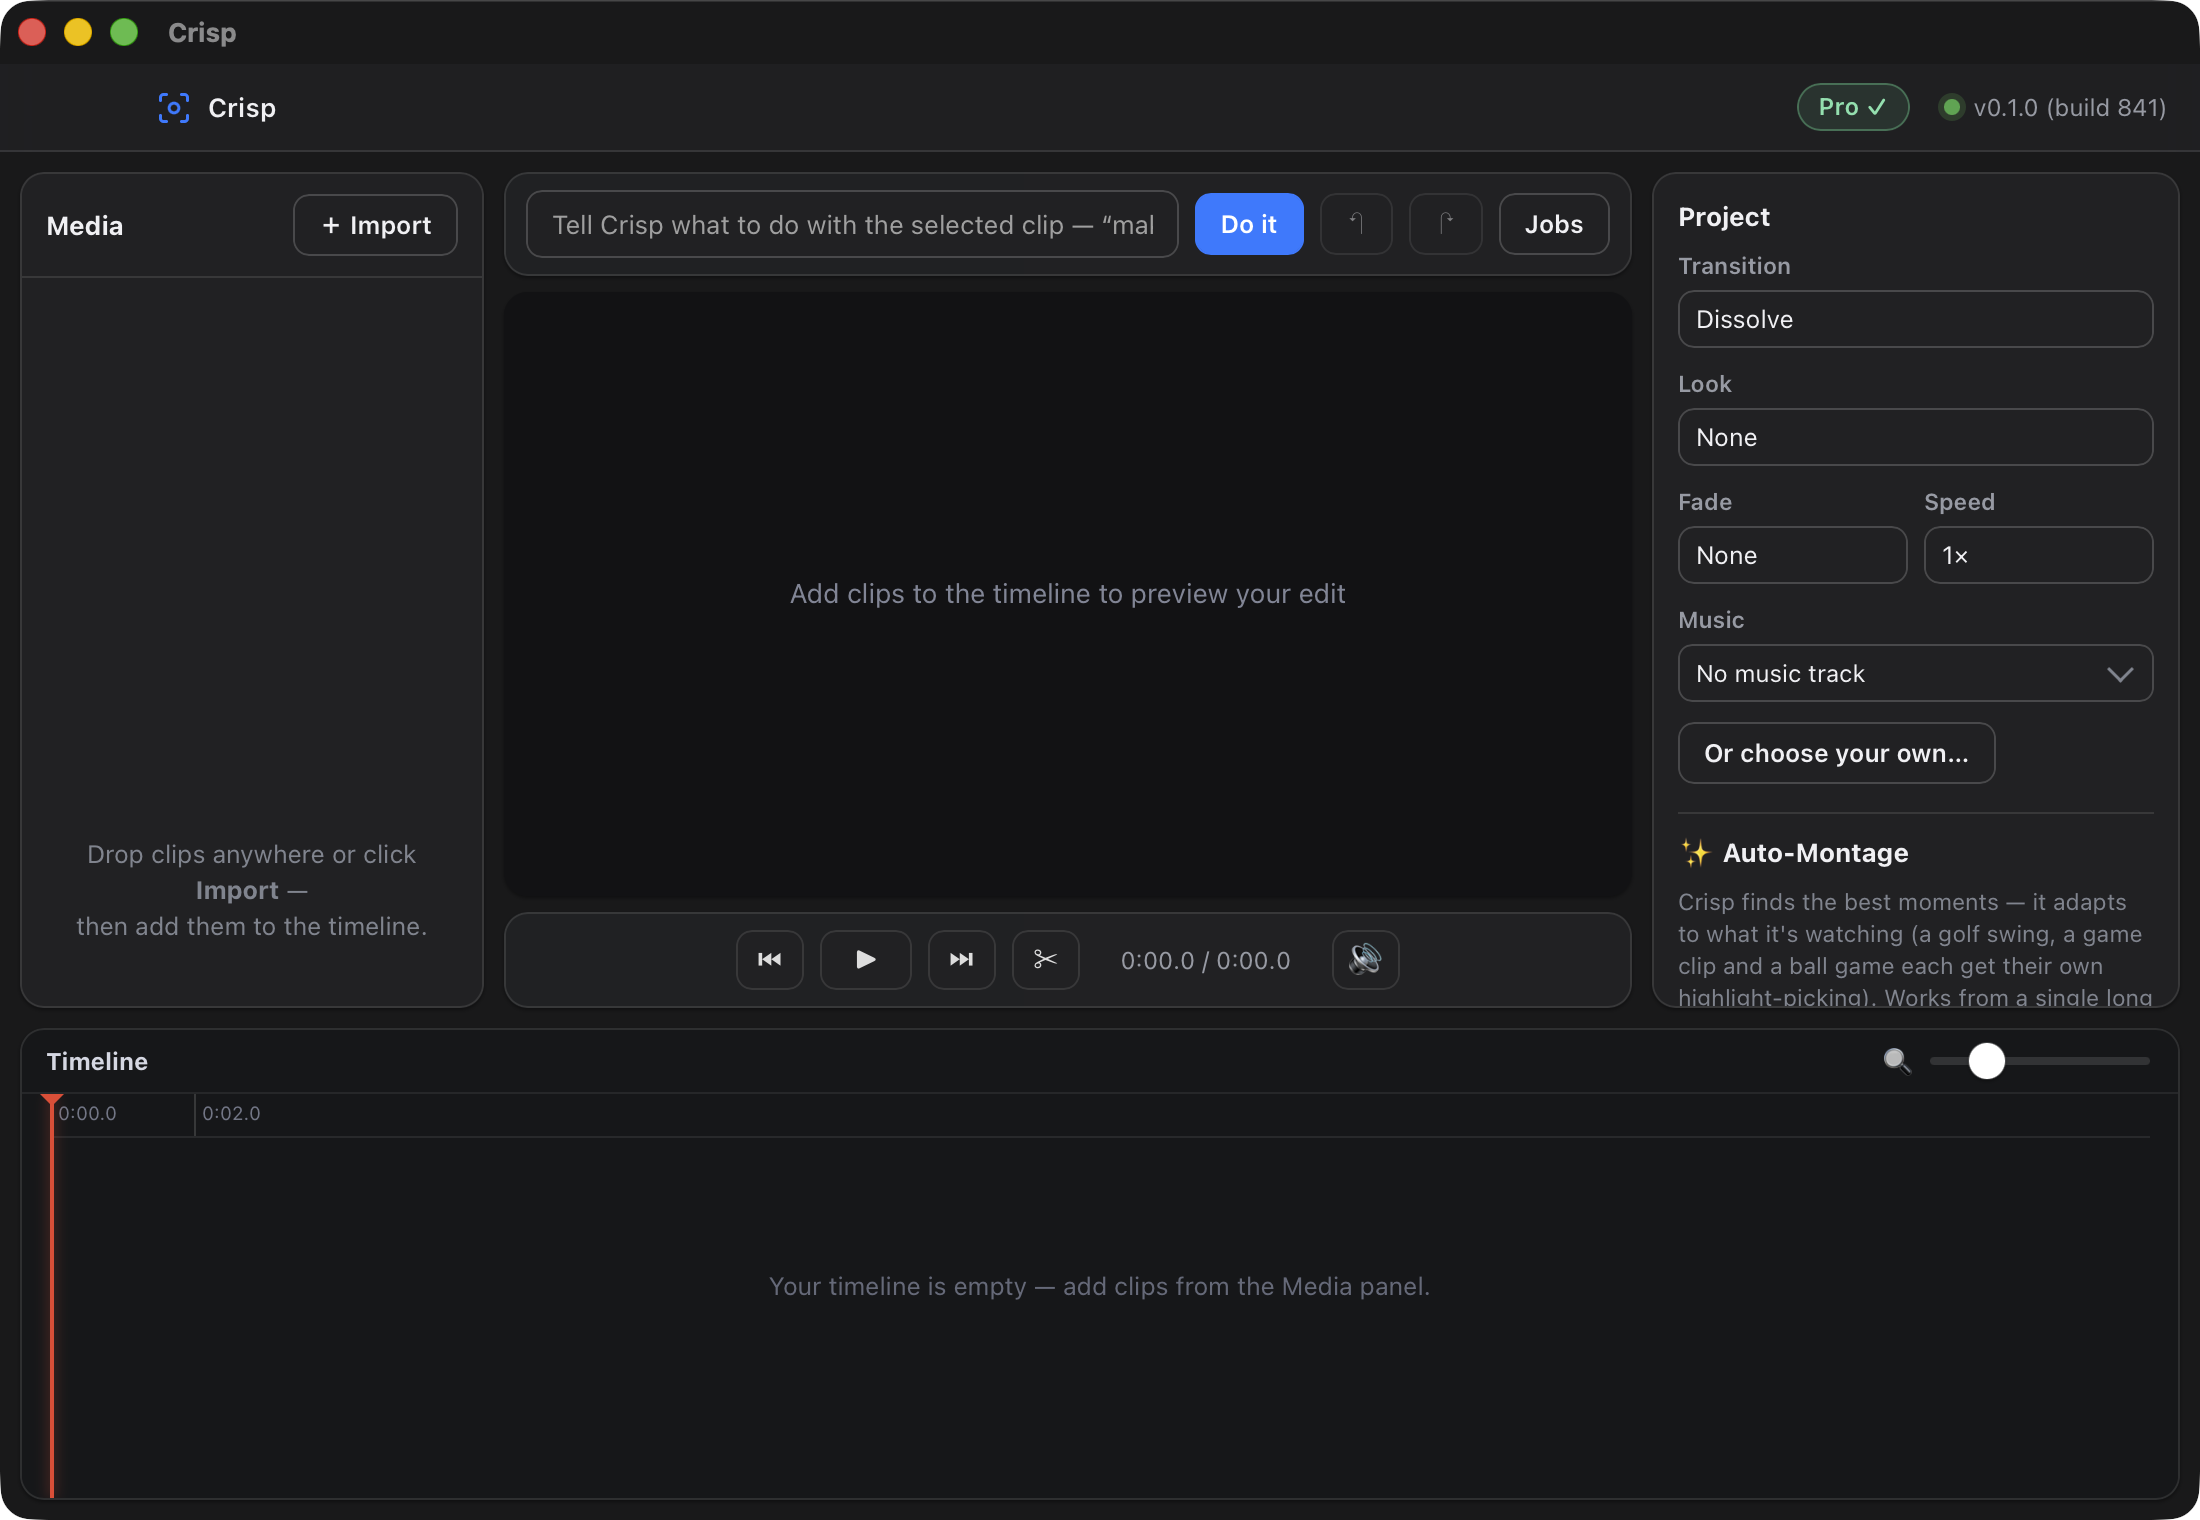Click the 'Your timeline is empty' message
This screenshot has width=2200, height=1520.
(1099, 1286)
